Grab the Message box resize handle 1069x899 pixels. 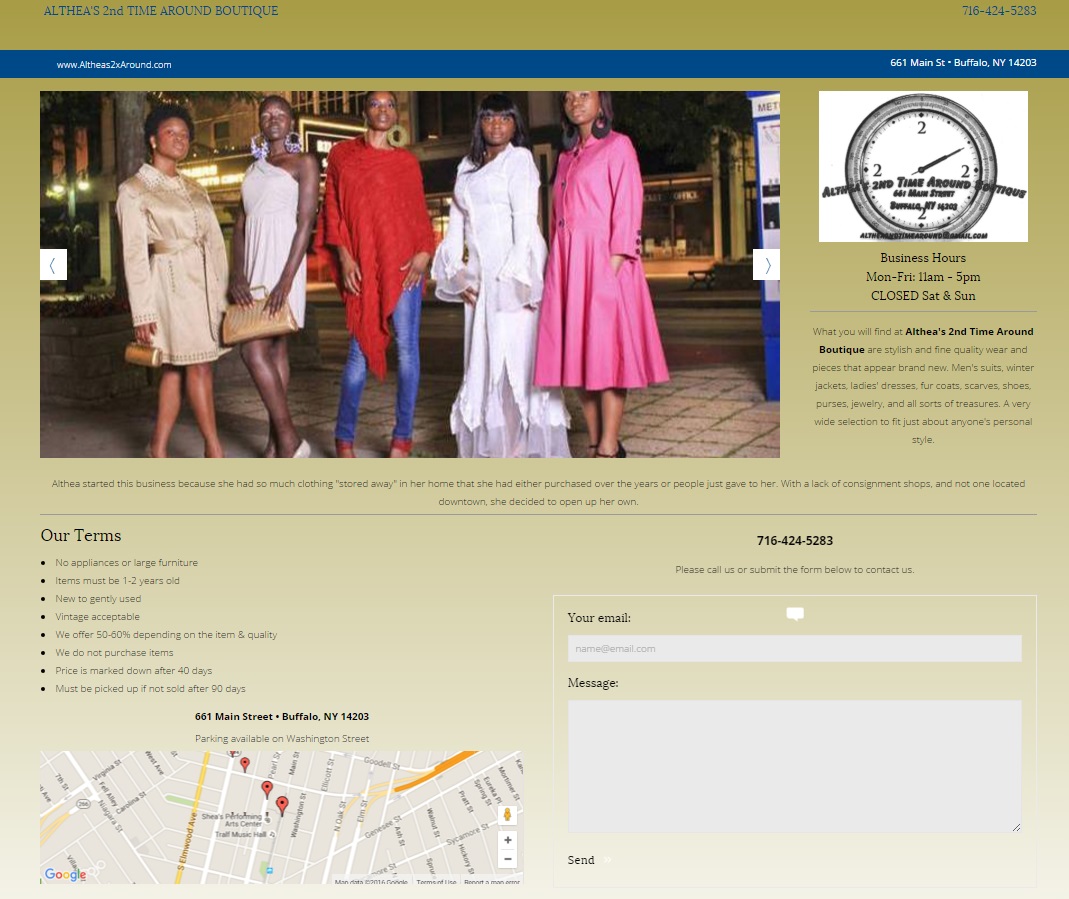pos(1017,827)
